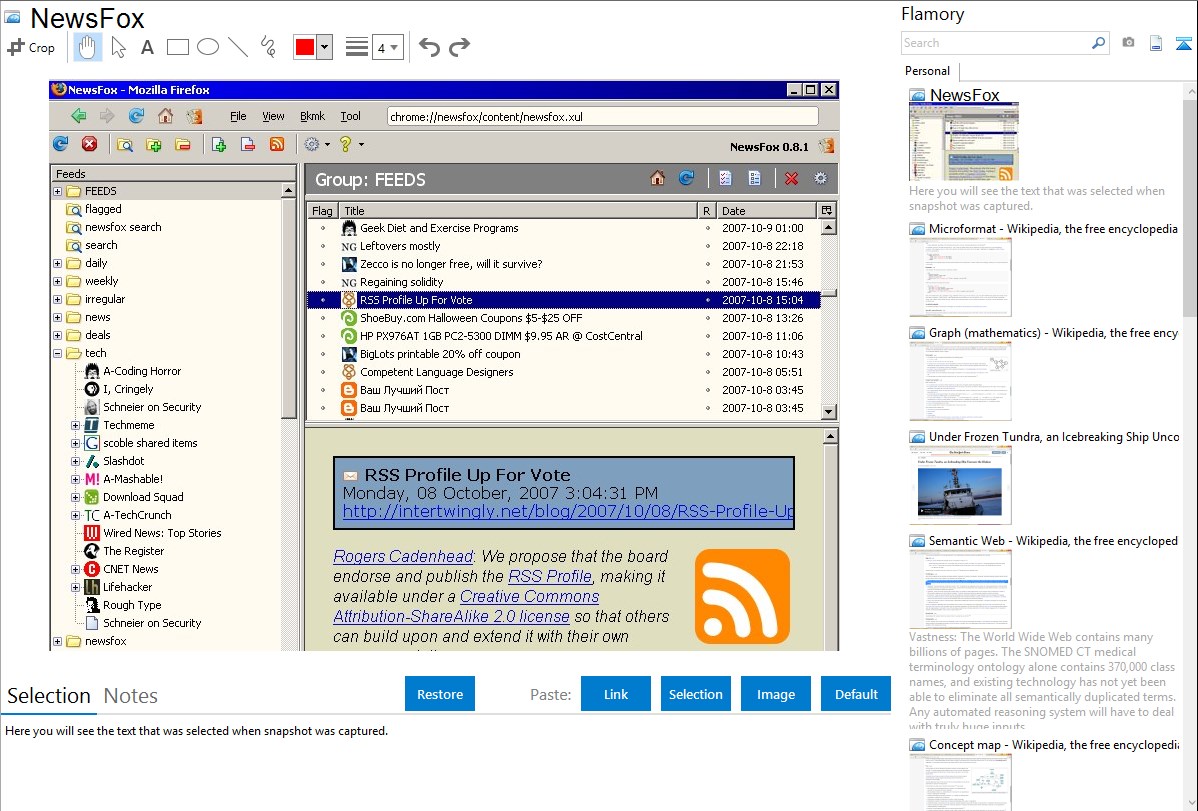
Task: Click the red delete X in Group header
Action: (x=792, y=178)
